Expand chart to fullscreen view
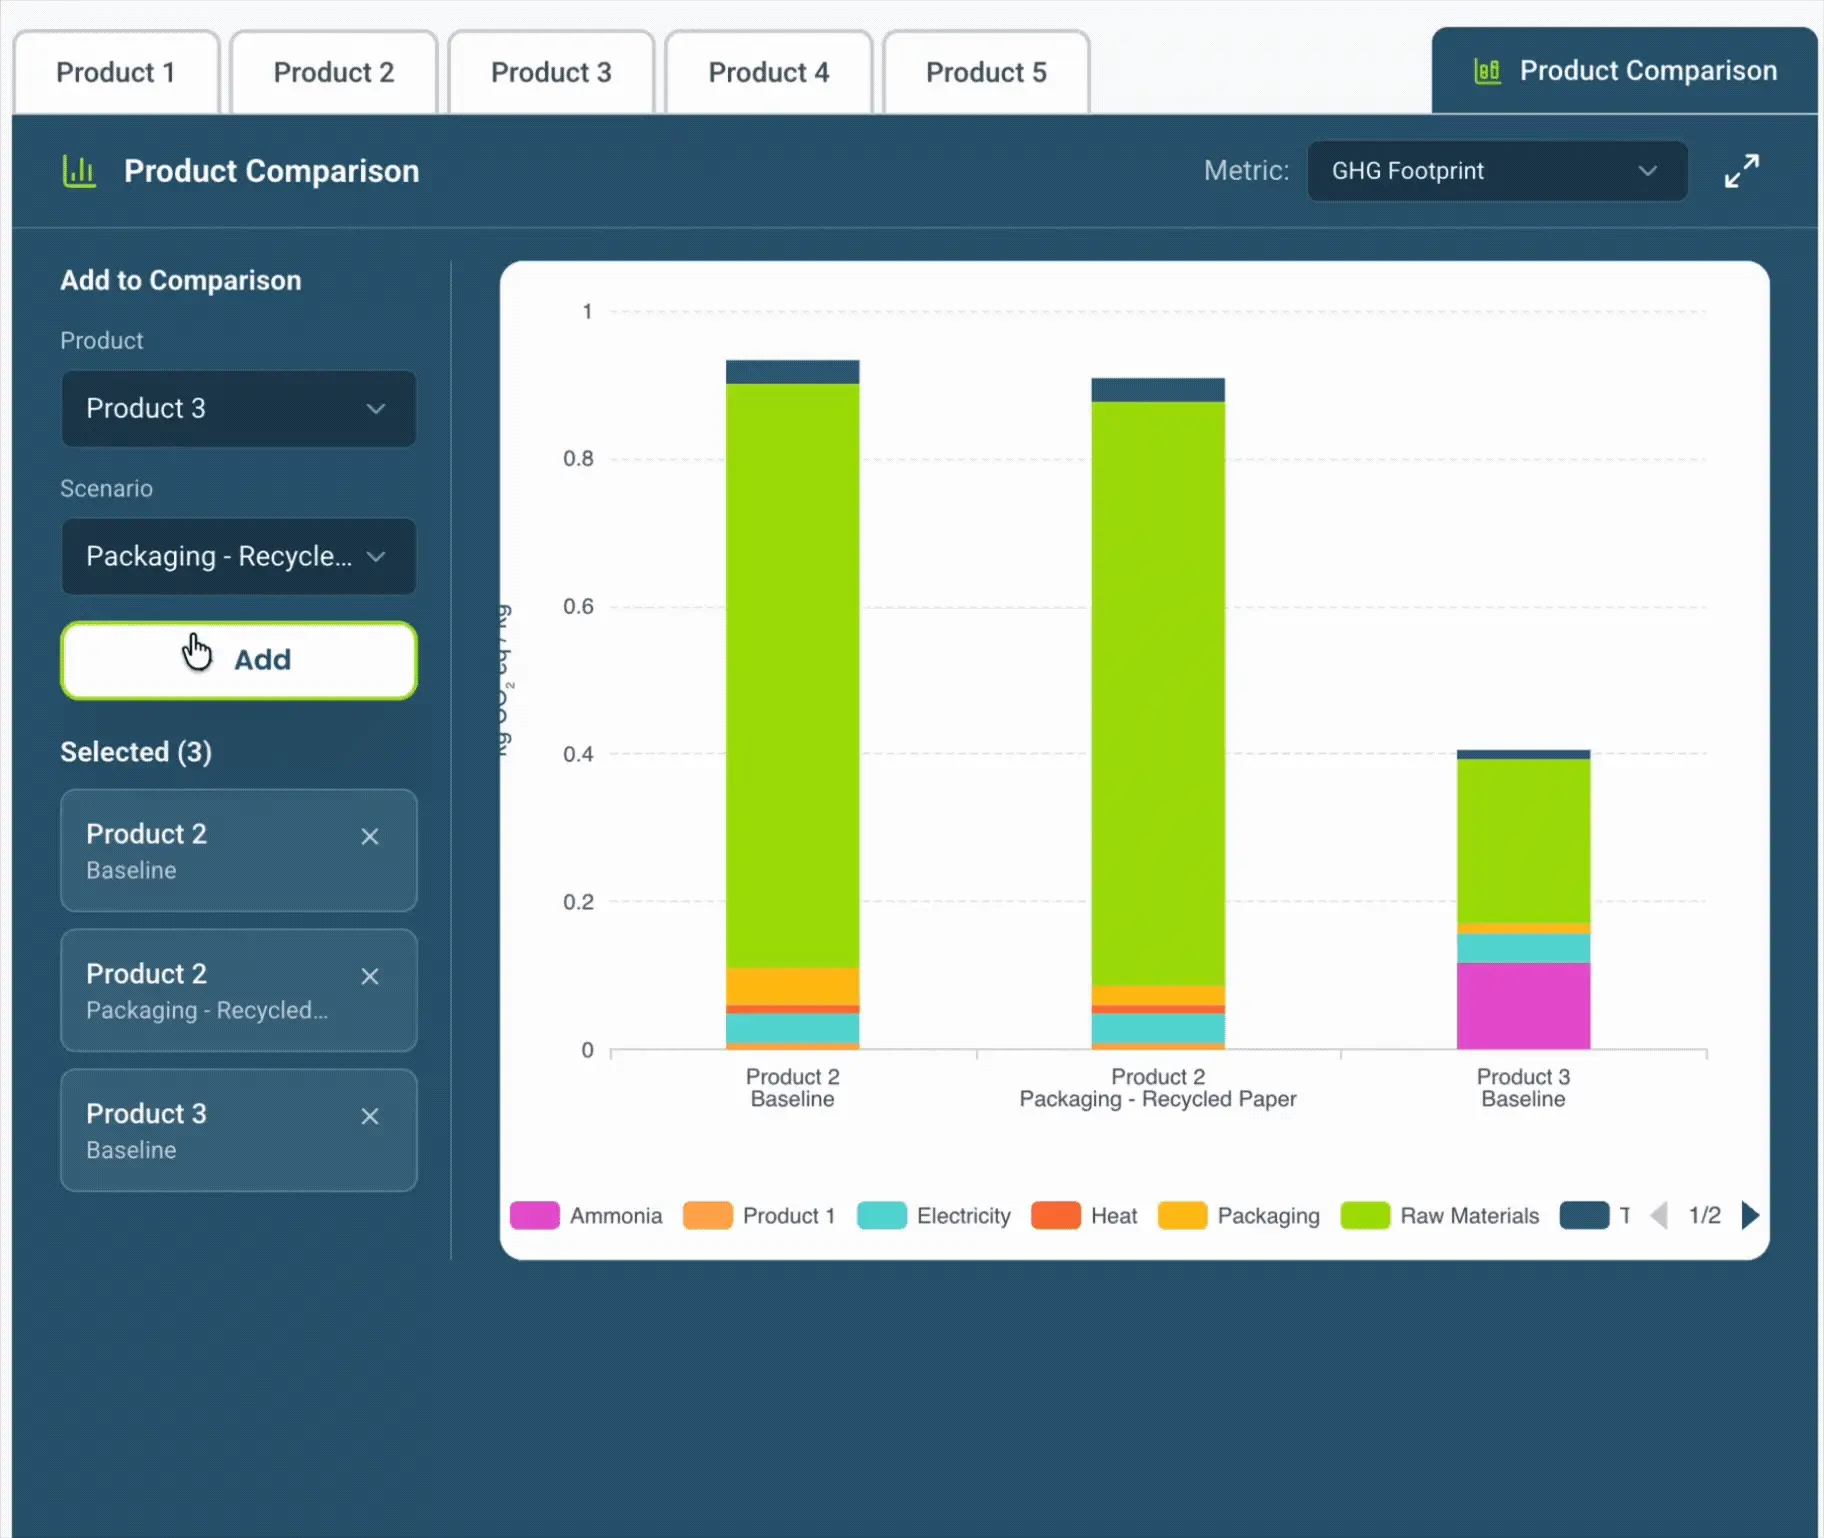This screenshot has height=1538, width=1824. [1741, 171]
